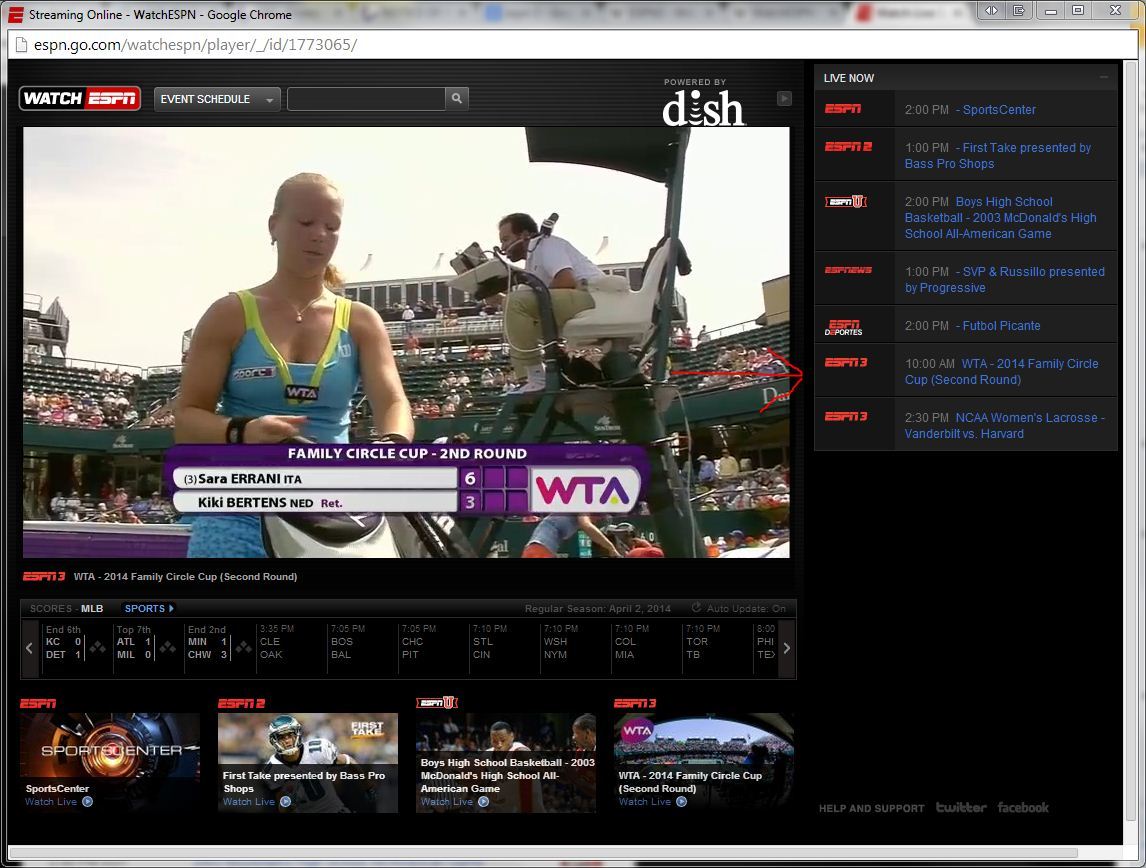Minimize the Live Now list

[1104, 77]
